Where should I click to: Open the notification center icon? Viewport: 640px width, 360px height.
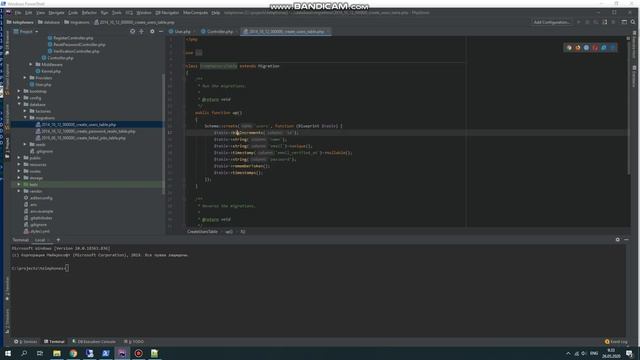(629, 353)
